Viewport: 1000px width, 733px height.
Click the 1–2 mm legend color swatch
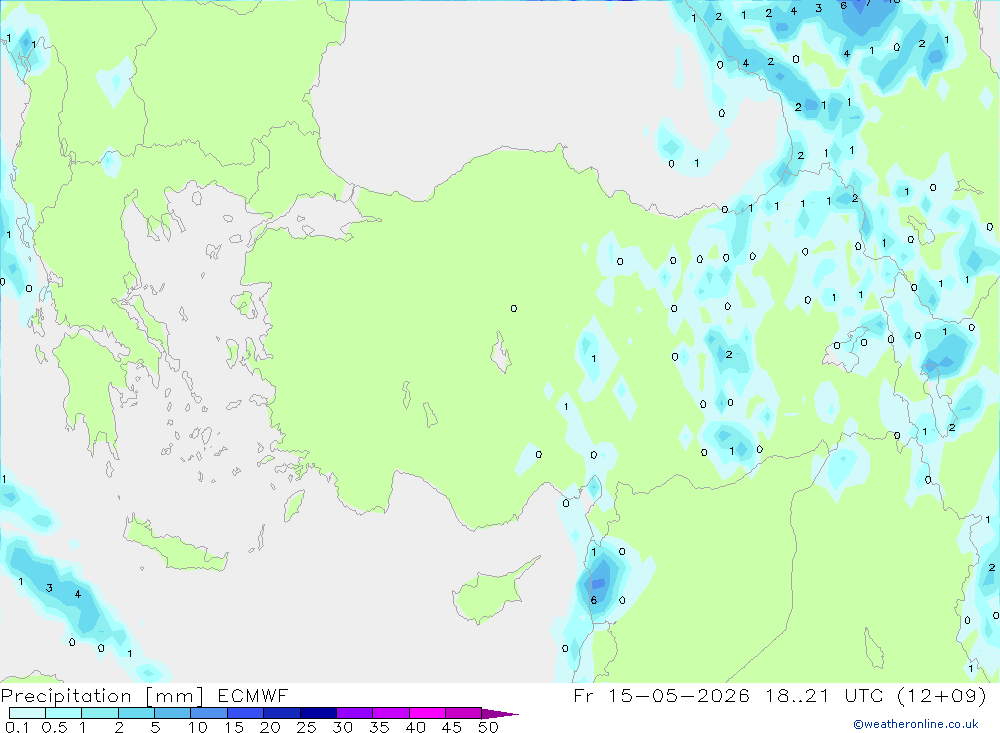100,713
